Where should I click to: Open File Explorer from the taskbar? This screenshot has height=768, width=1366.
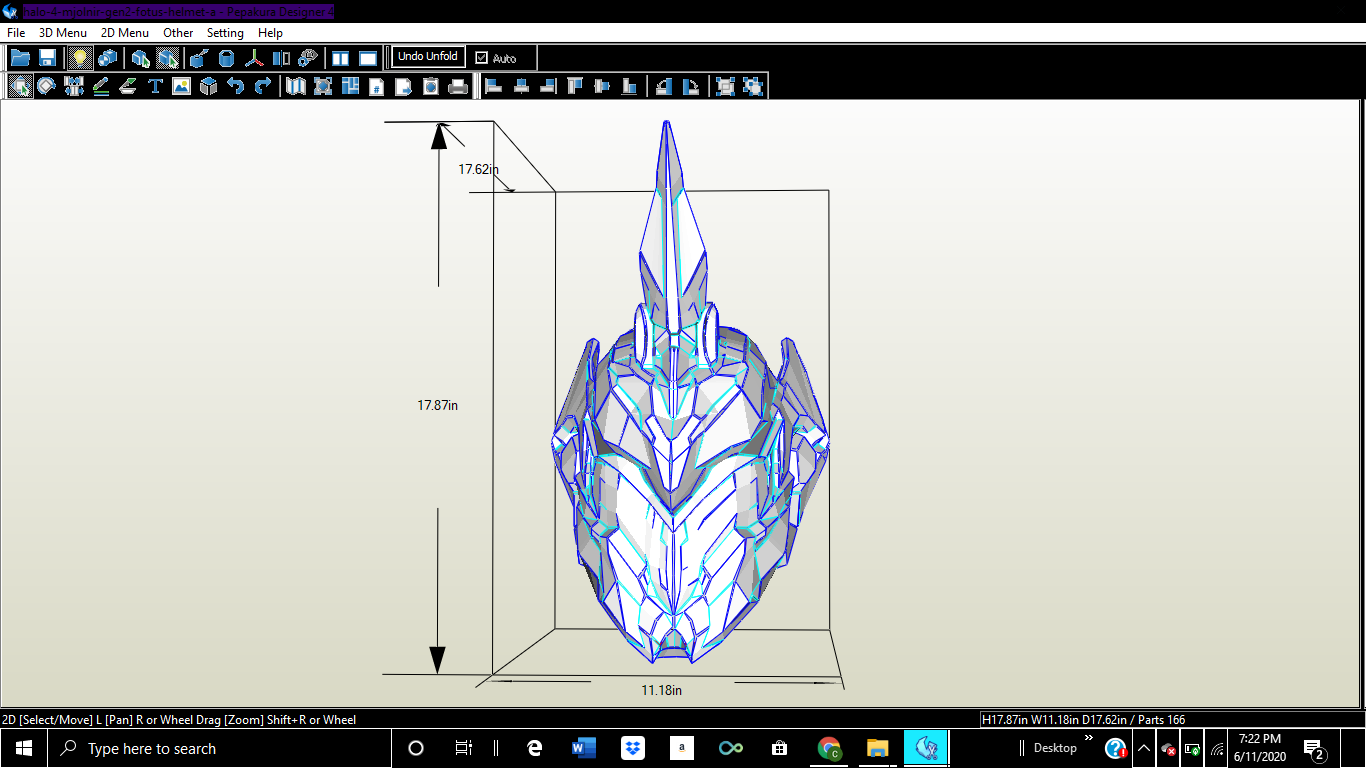(x=877, y=748)
